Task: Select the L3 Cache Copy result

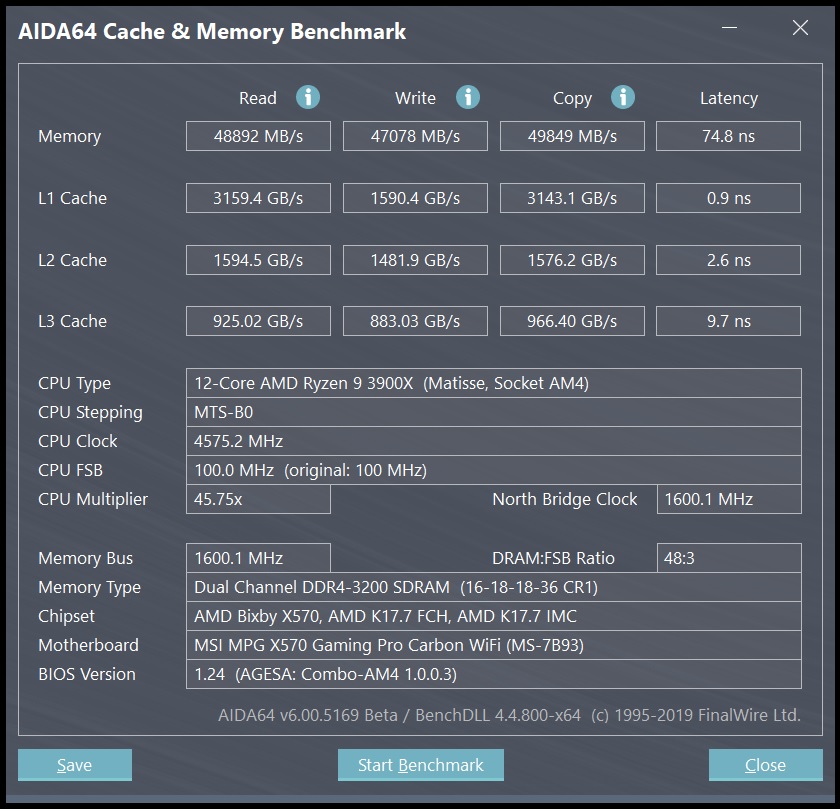Action: [572, 321]
